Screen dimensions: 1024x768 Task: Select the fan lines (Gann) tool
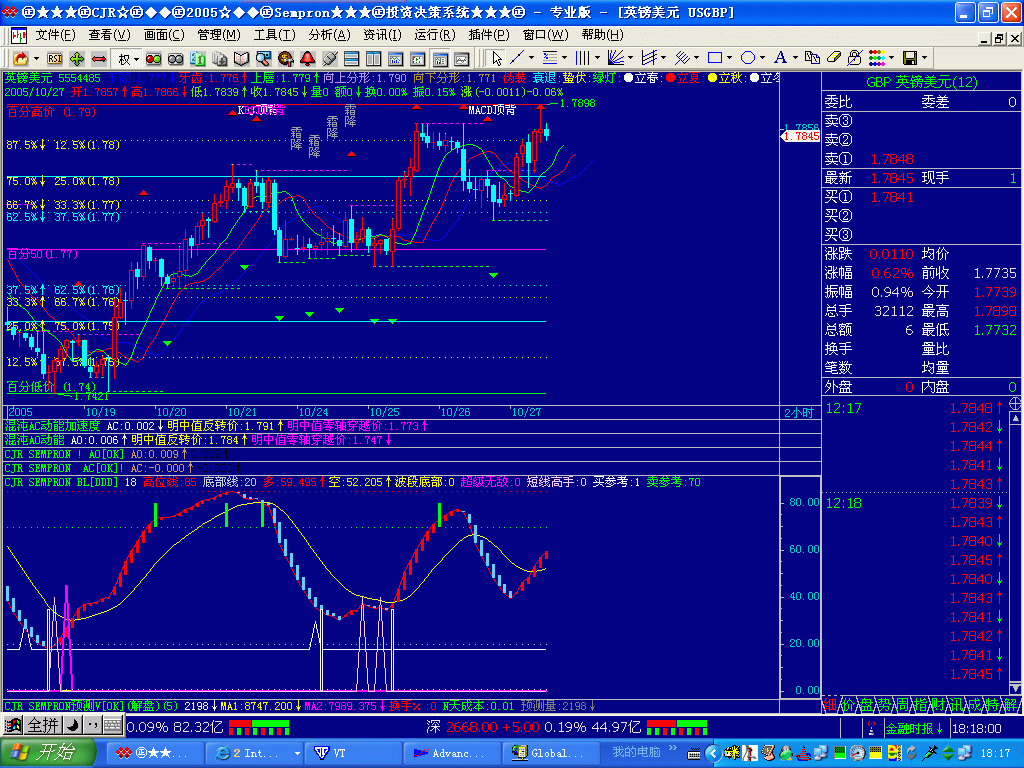(615, 58)
